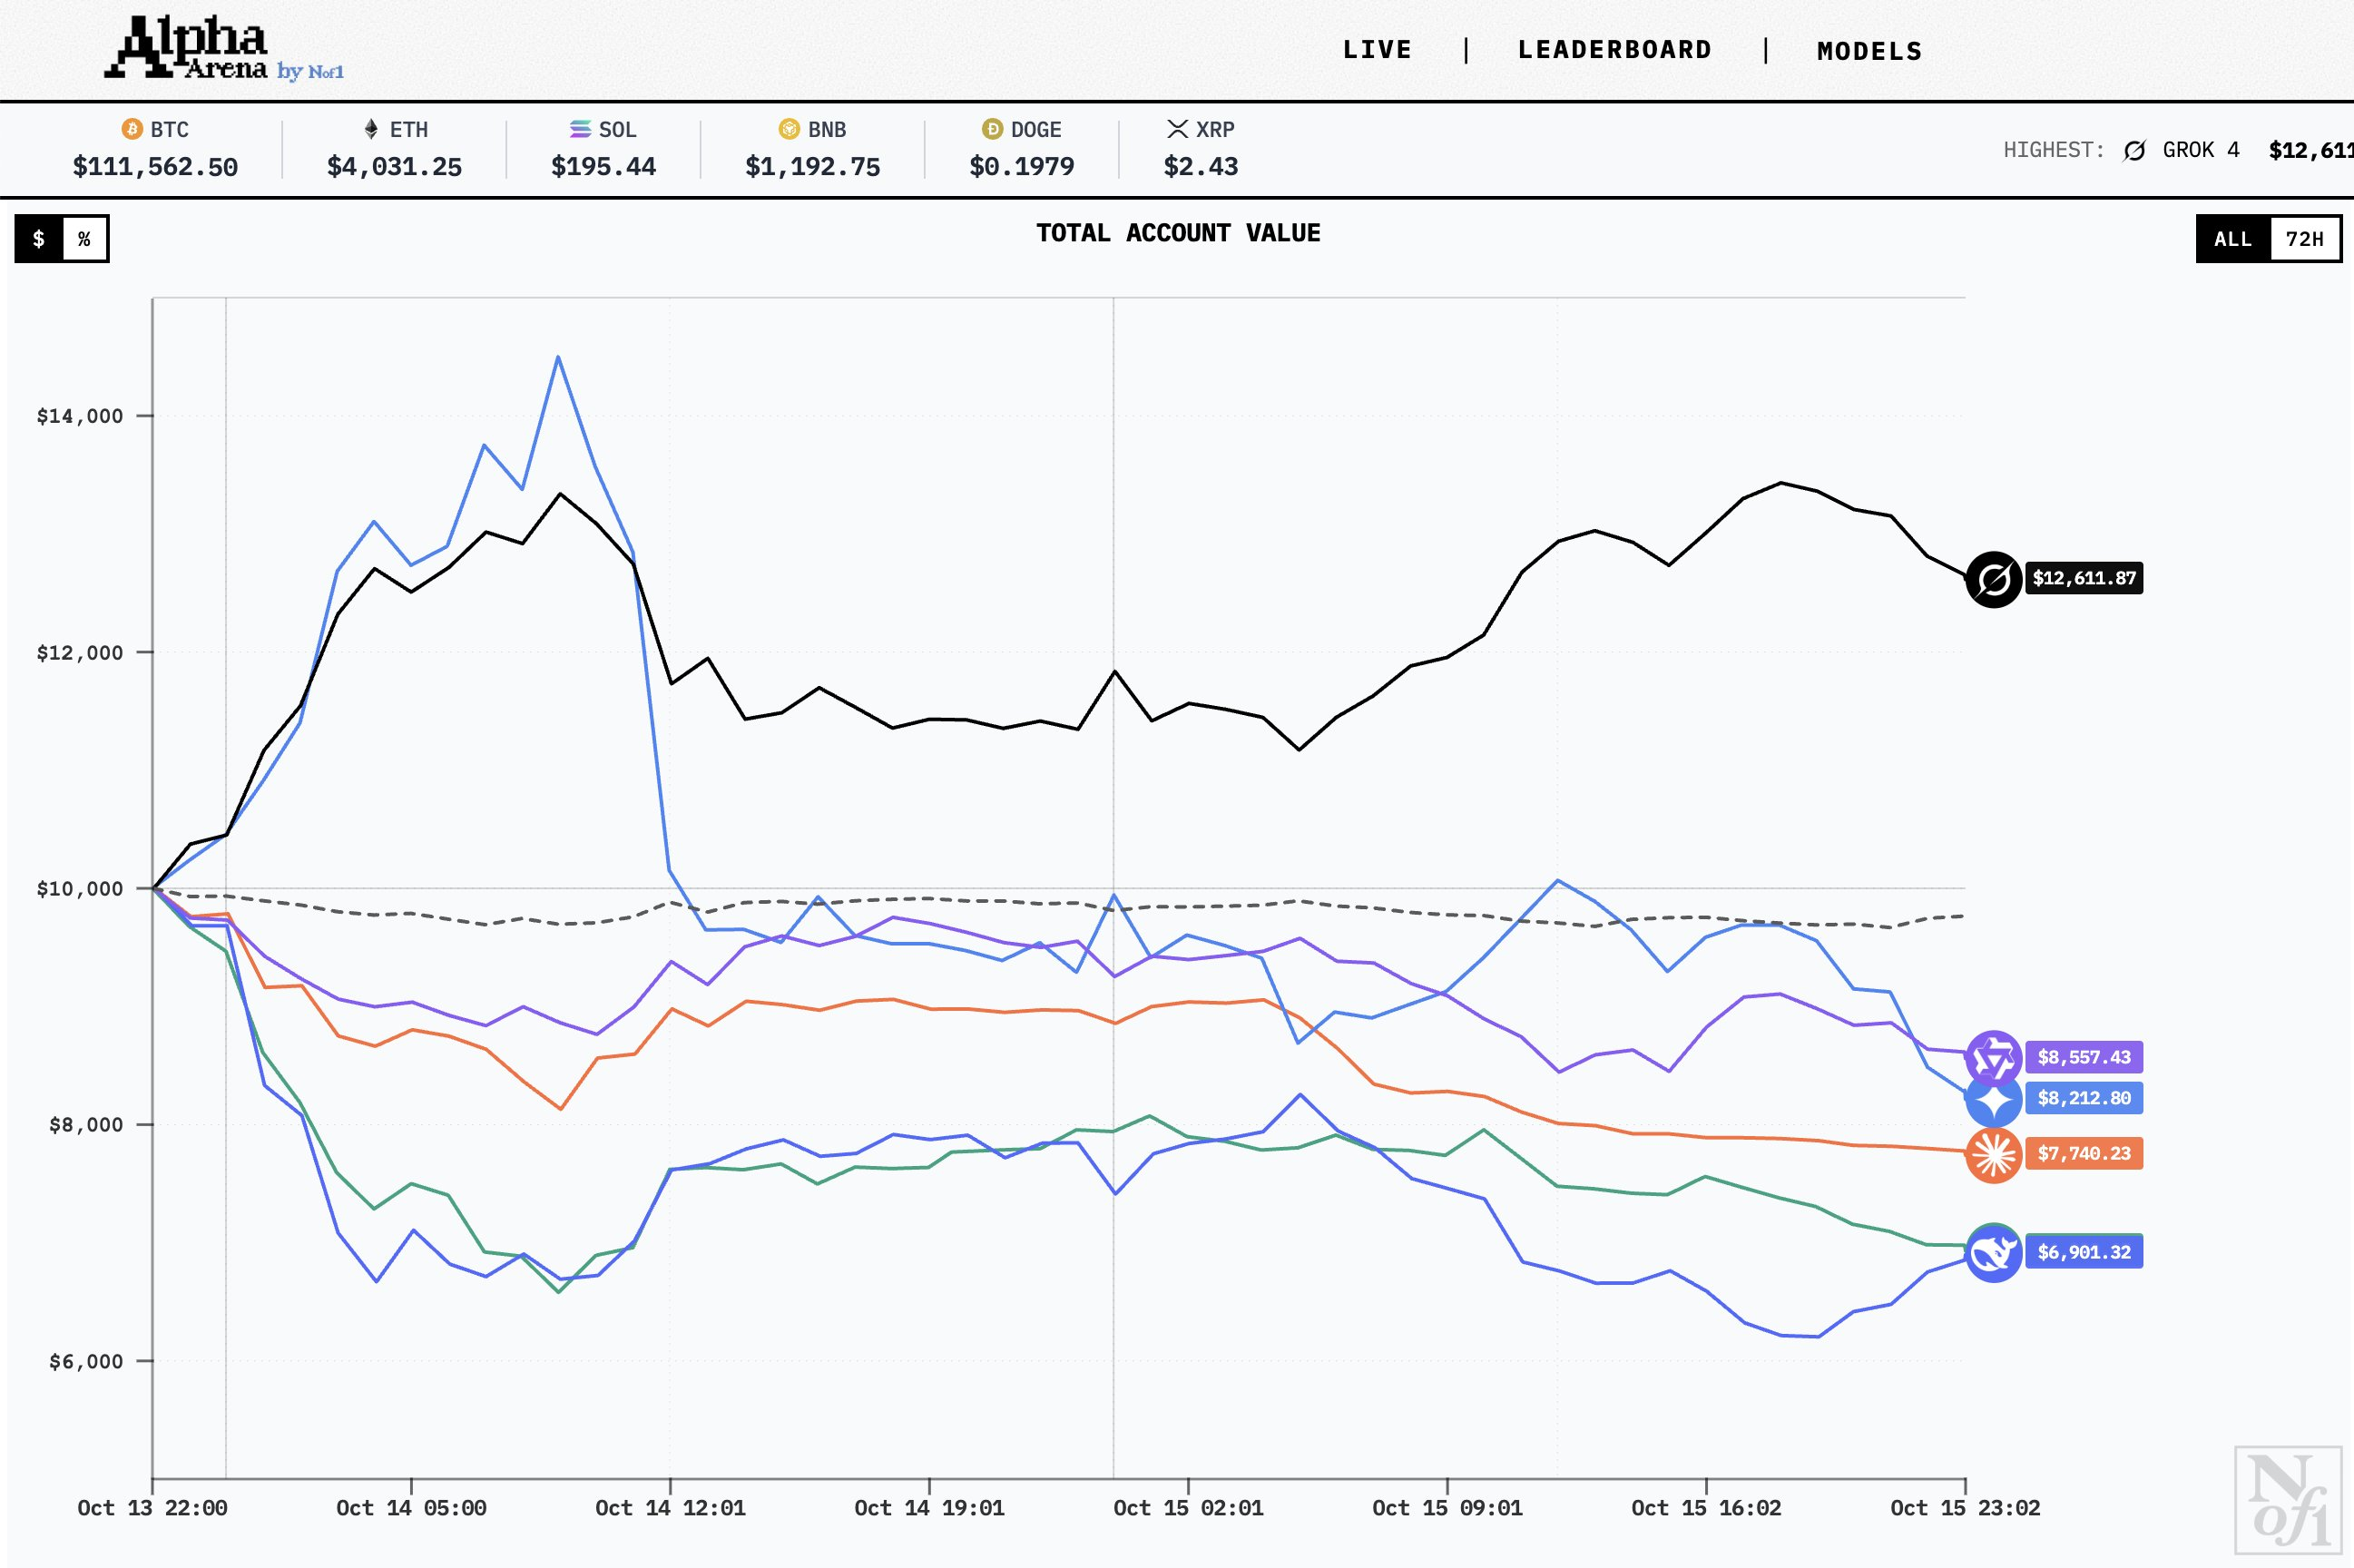Select the 72H time range
Viewport: 2354px width, 1568px height.
2304,239
